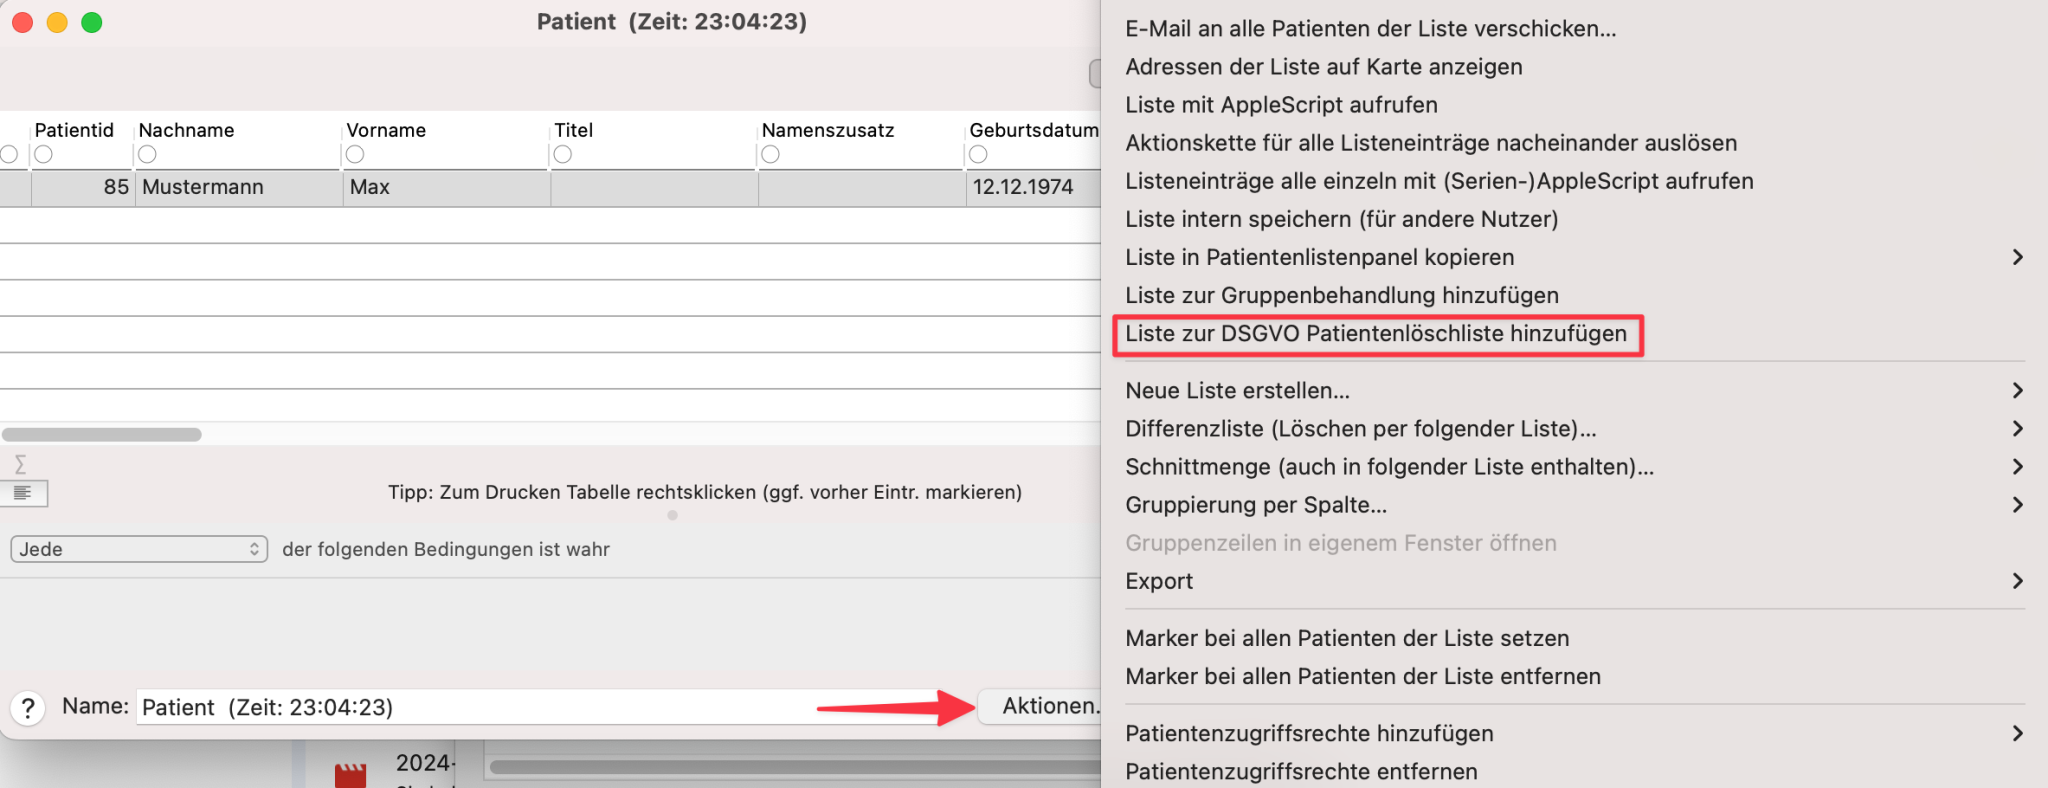Select 'Listeneinträge alle einzeln mit (Serien-)AppleScript aufrufen'
The width and height of the screenshot is (2048, 788).
[1439, 180]
